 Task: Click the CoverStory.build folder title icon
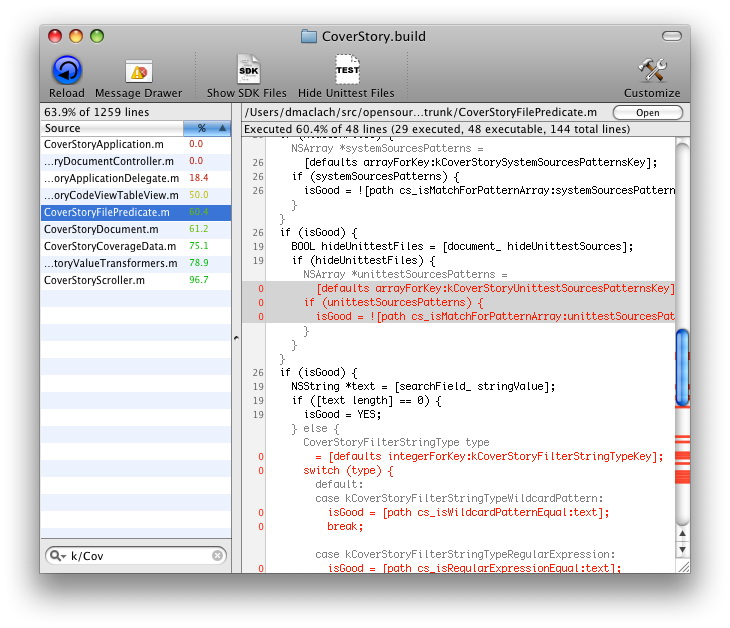[x=309, y=37]
